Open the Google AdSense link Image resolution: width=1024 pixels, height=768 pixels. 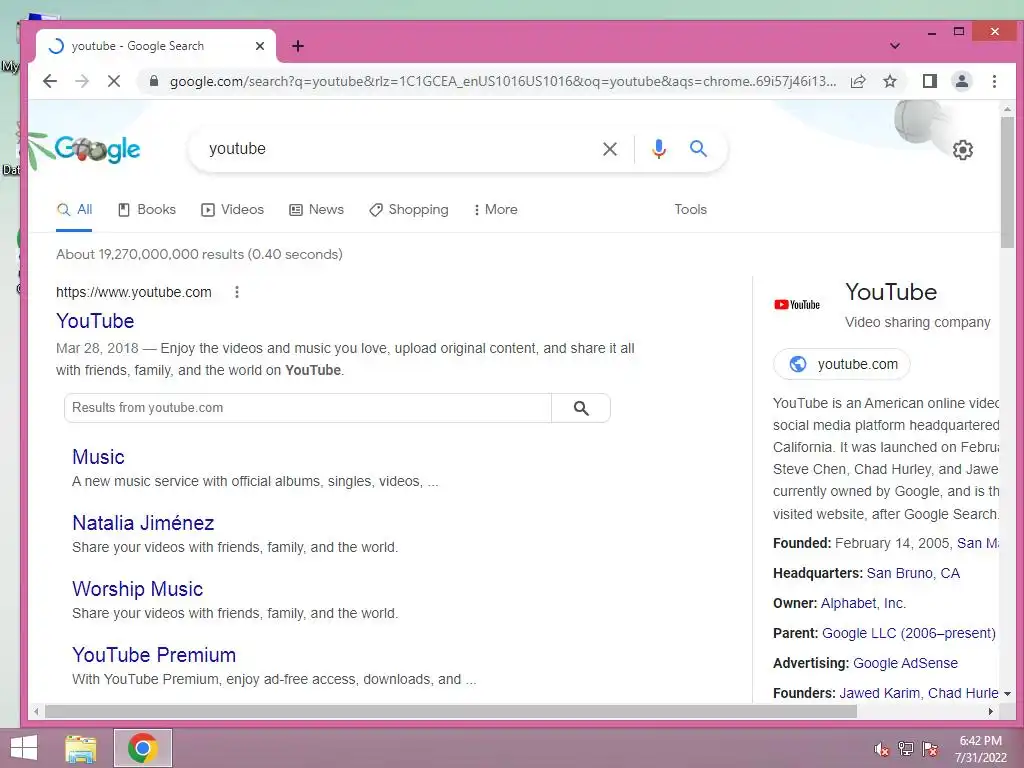click(905, 664)
